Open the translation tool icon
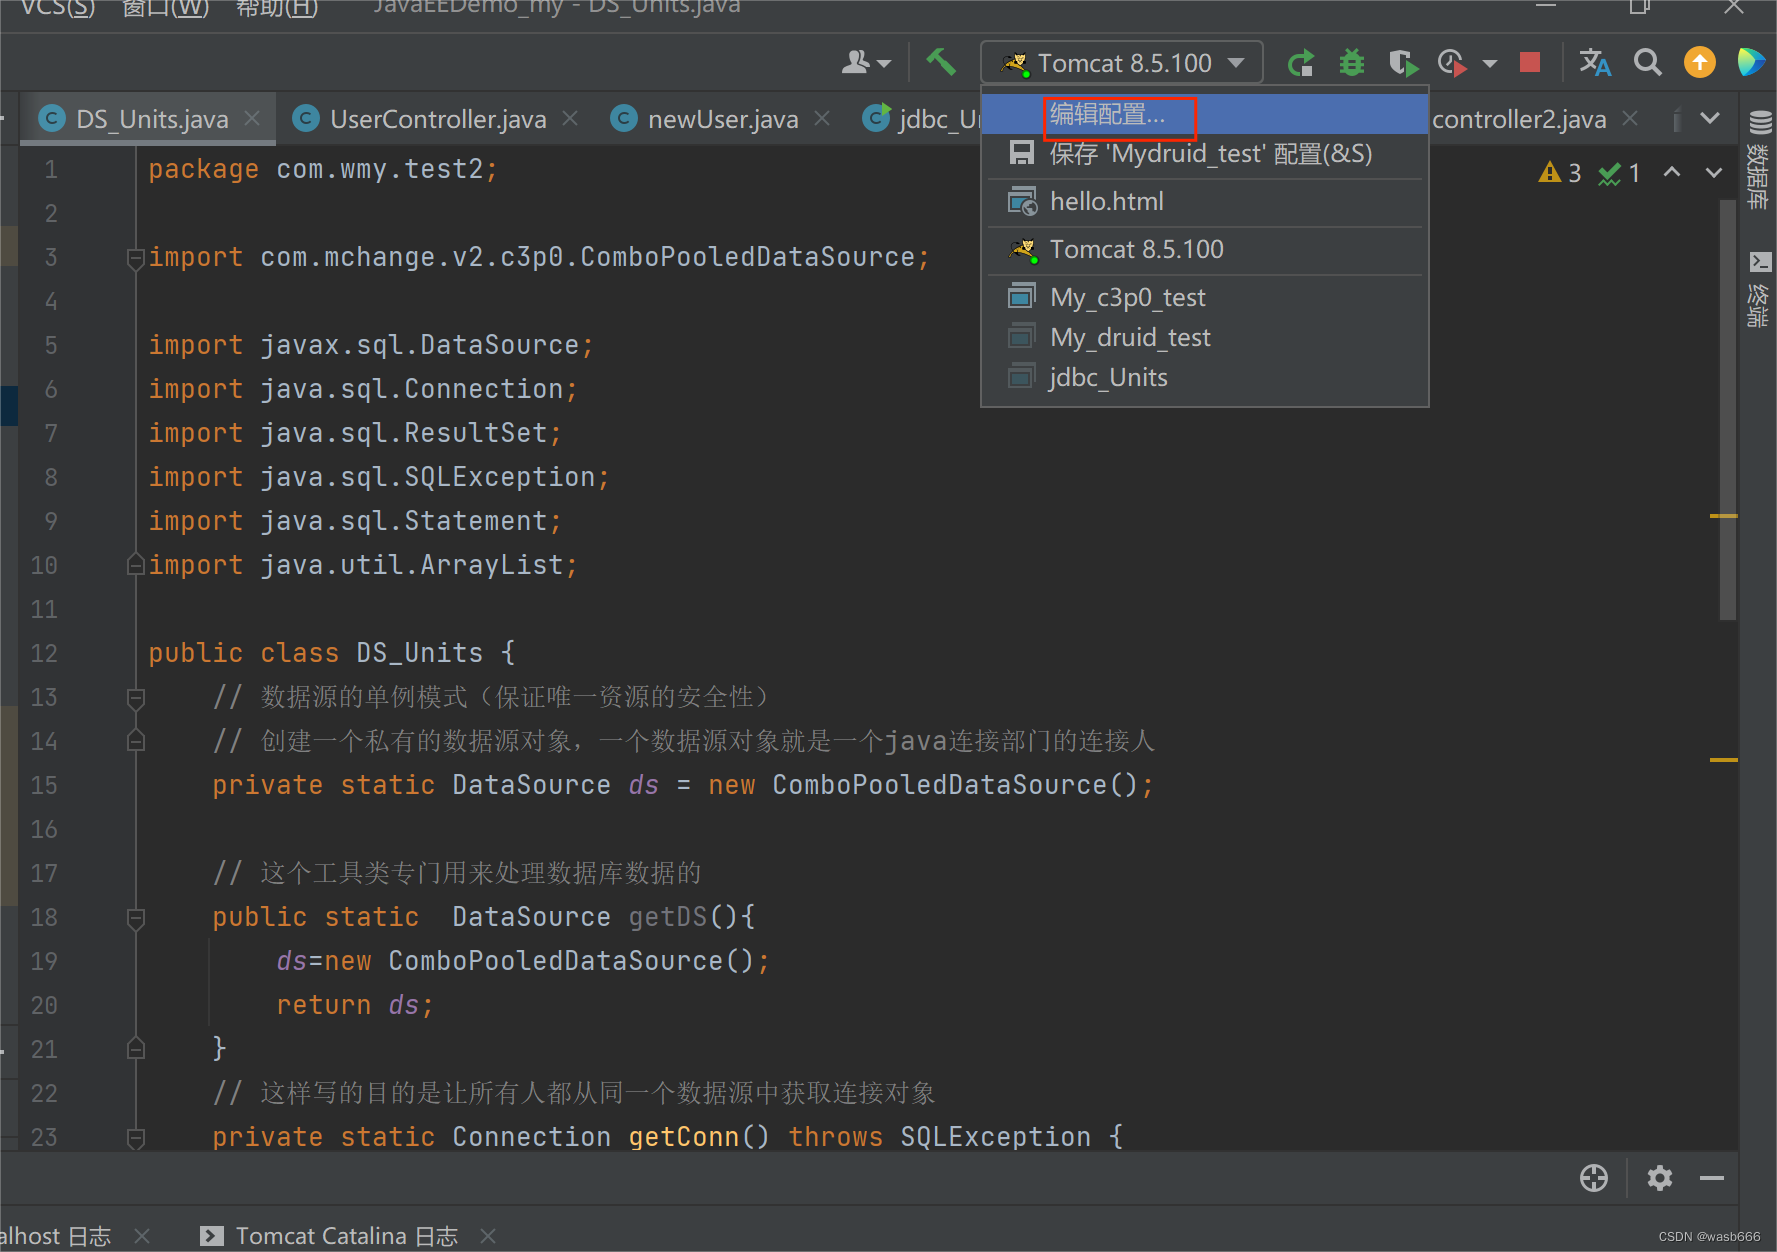1777x1252 pixels. coord(1594,62)
